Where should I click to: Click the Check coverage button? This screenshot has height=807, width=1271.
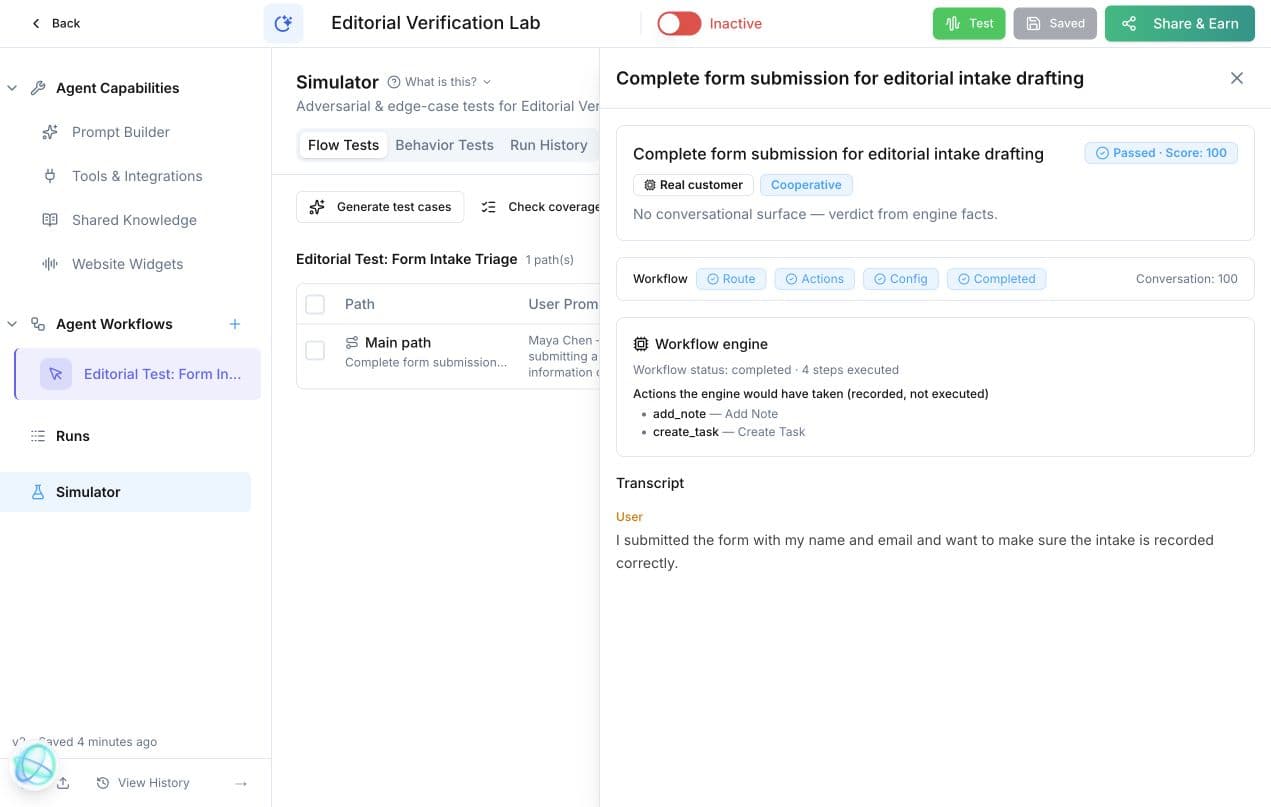point(540,207)
